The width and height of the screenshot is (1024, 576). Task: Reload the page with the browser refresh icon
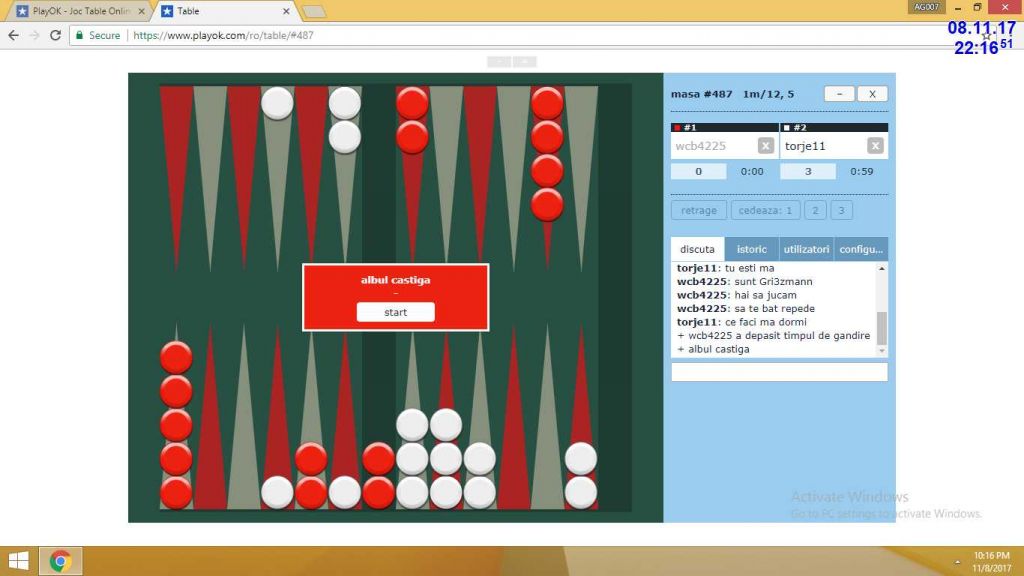(56, 35)
